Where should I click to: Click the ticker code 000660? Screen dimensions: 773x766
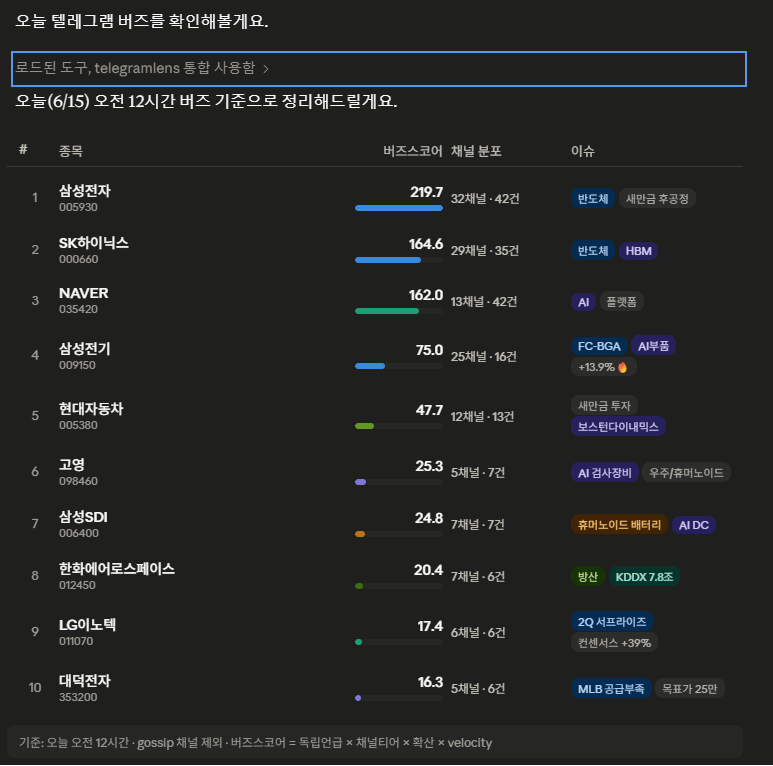[x=78, y=259]
